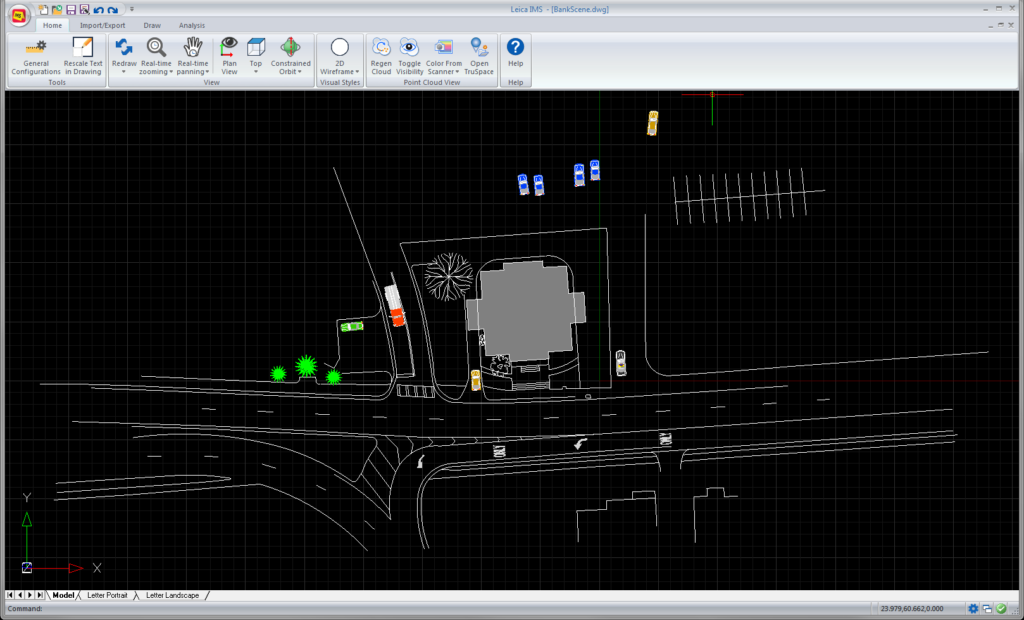Click Regen Cloud

(381, 56)
